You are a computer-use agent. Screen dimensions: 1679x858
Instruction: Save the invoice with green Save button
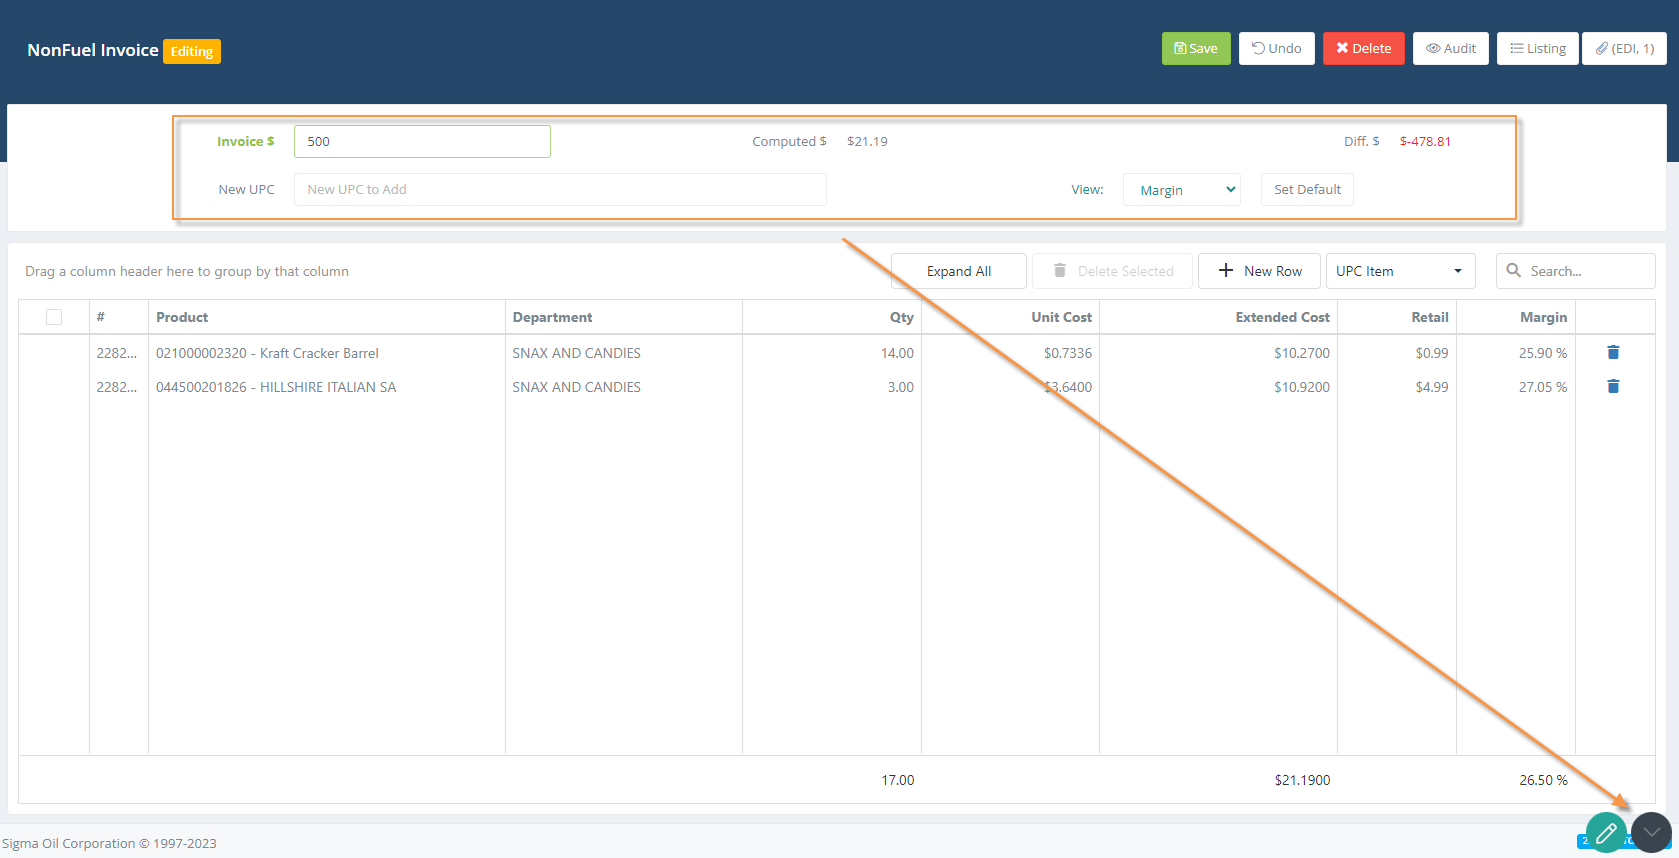(x=1196, y=48)
